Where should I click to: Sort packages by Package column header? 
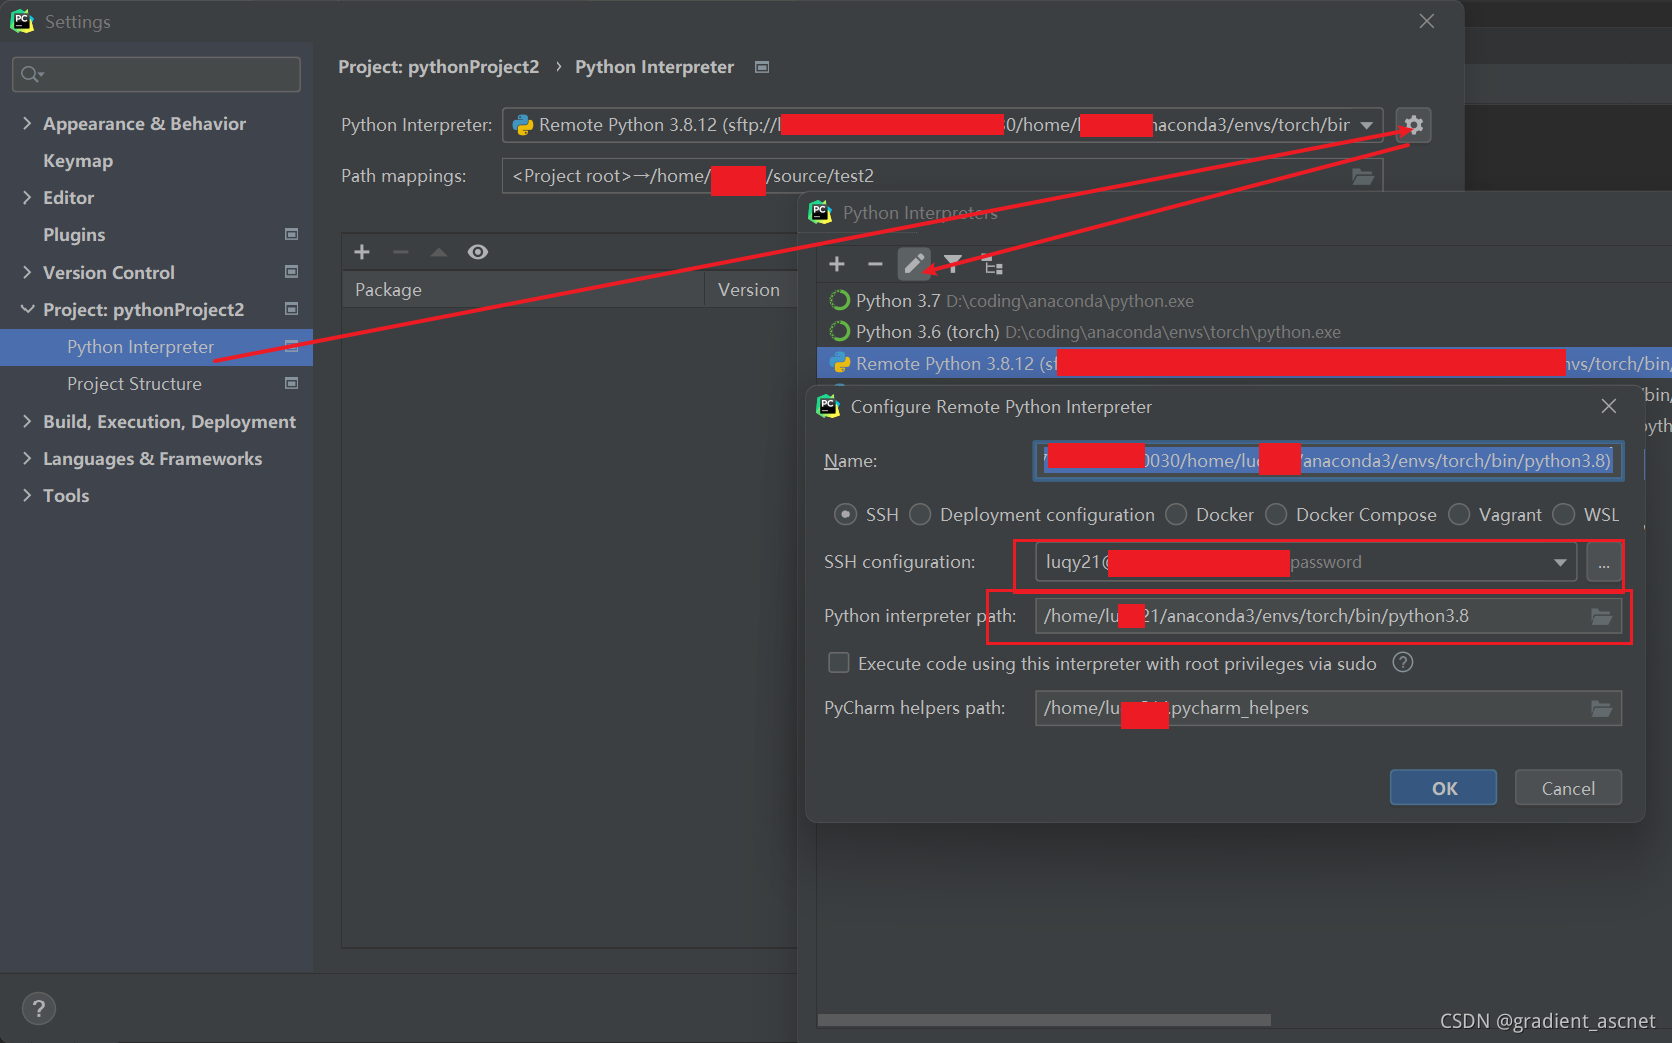(523, 289)
